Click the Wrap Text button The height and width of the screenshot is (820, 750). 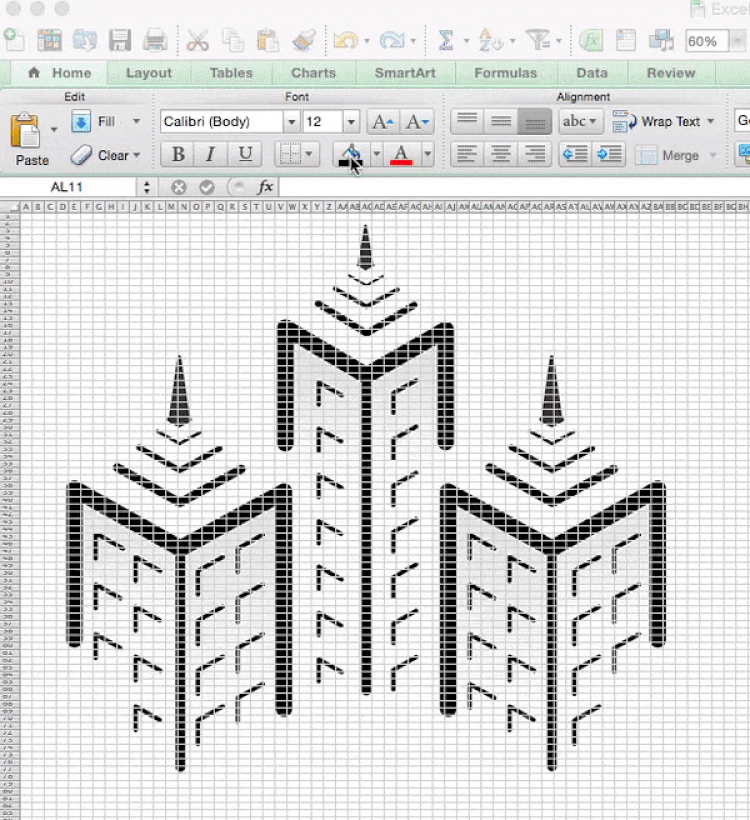pos(659,122)
